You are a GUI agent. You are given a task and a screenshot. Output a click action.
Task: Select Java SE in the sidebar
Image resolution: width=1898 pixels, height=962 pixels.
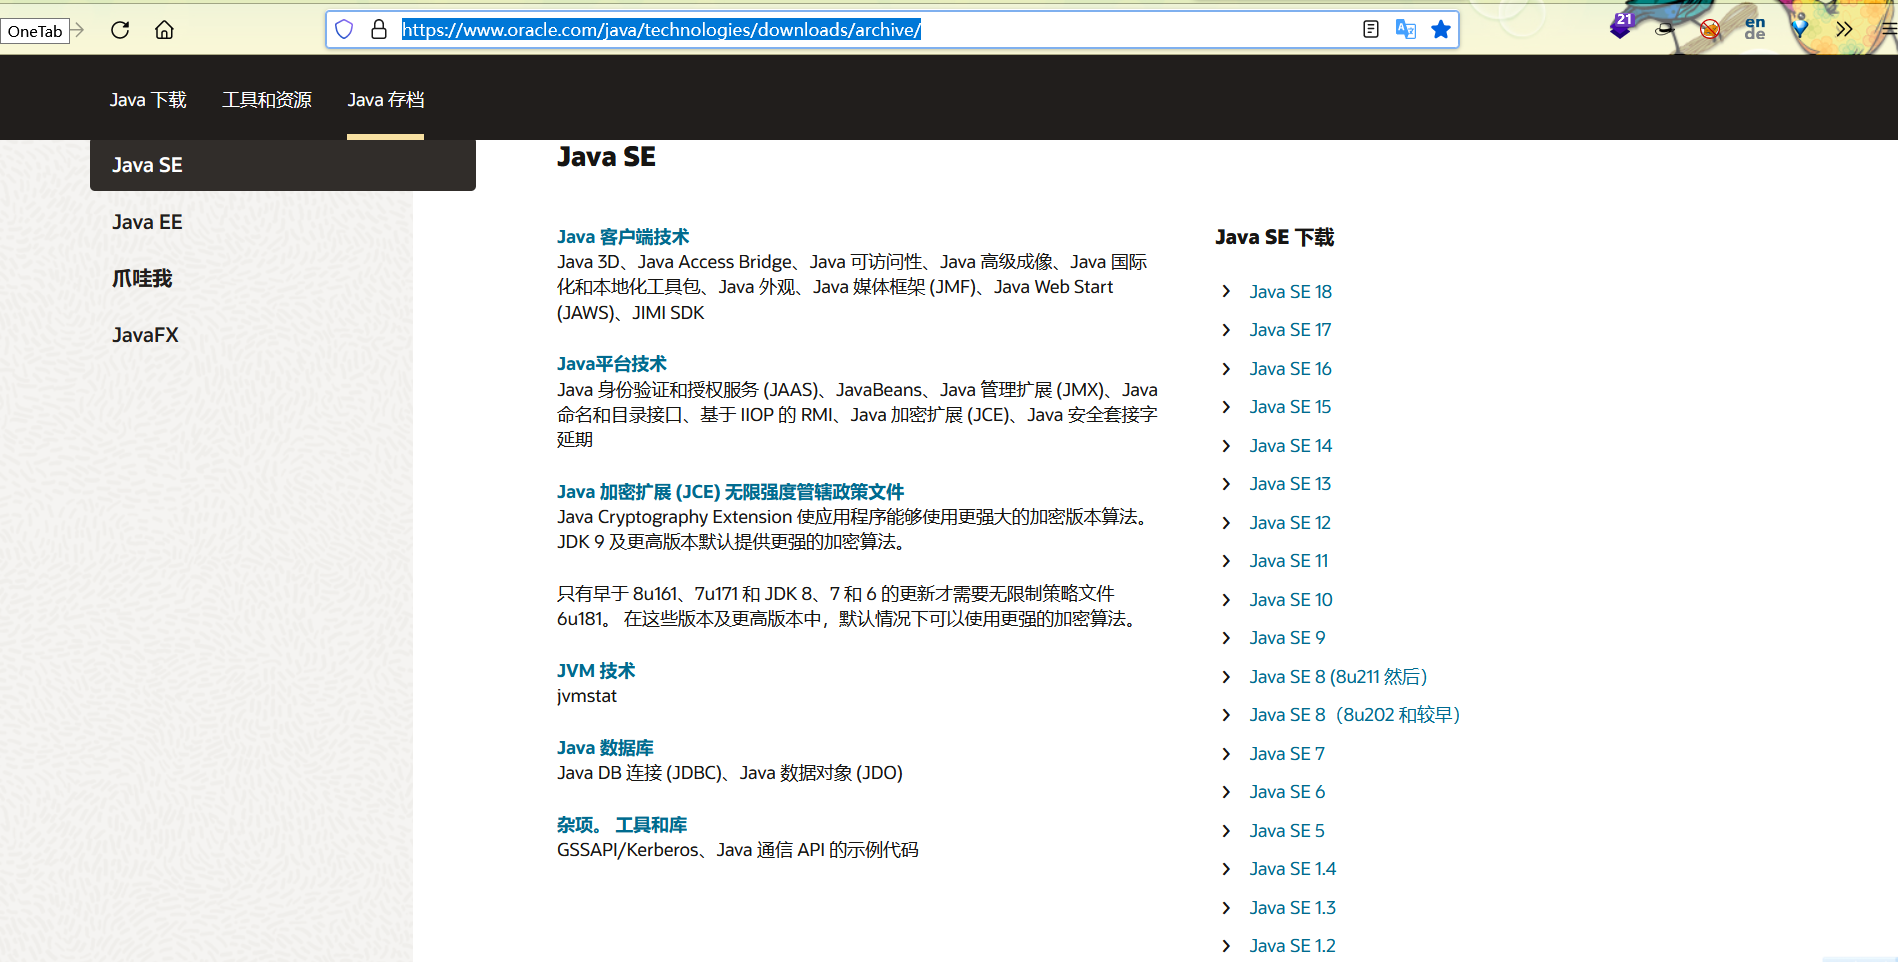pyautogui.click(x=283, y=165)
